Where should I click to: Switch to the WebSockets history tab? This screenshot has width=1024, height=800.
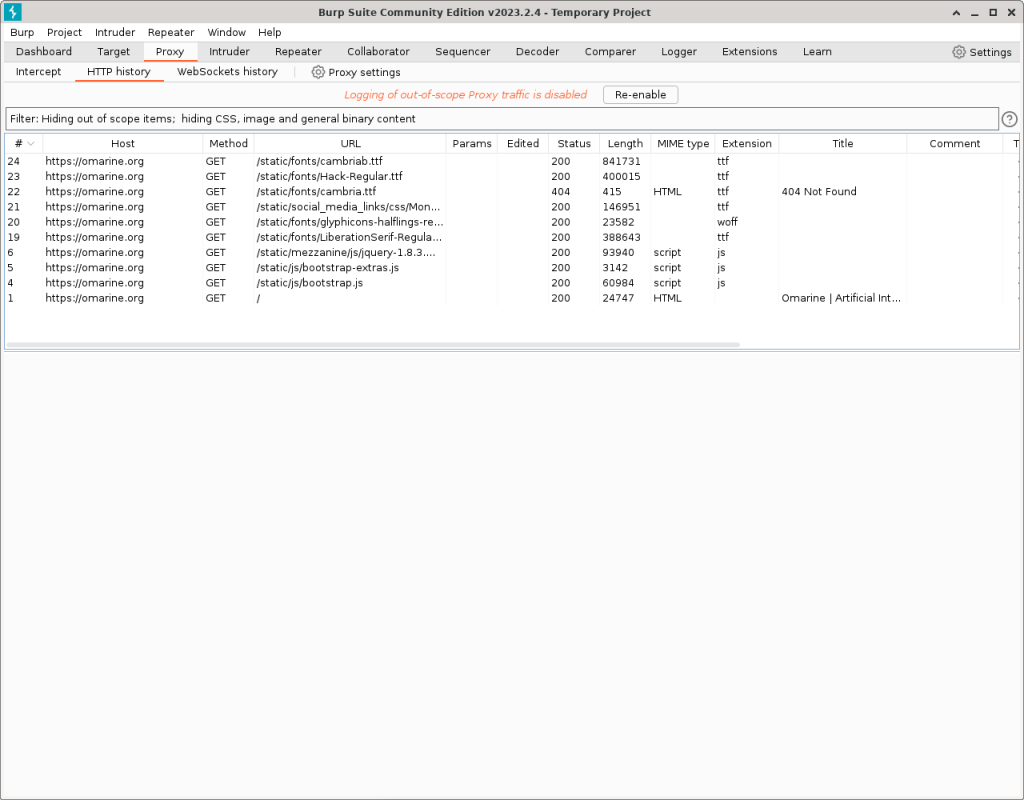click(227, 72)
